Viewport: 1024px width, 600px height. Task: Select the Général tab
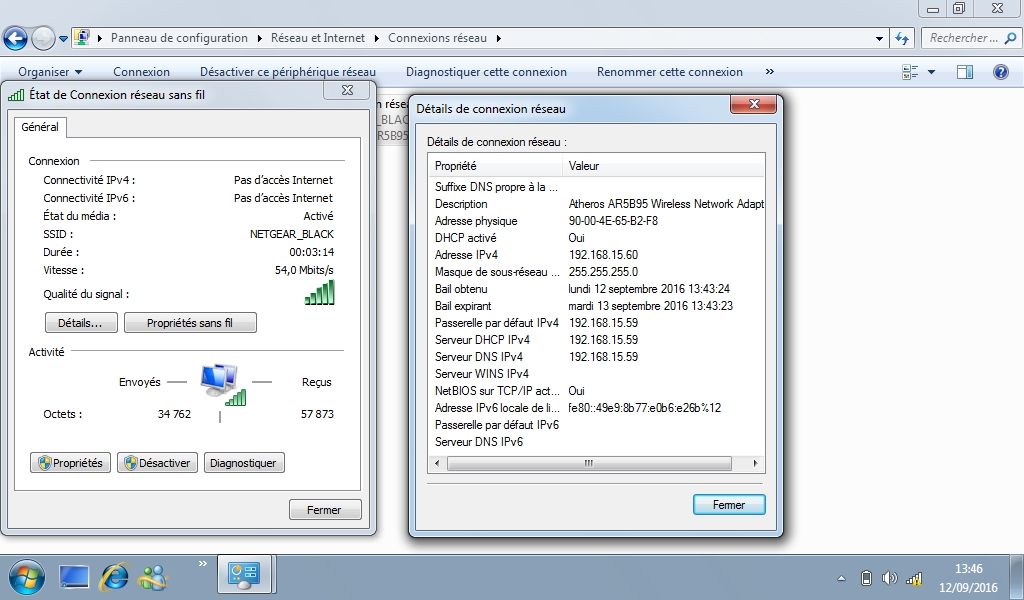[x=40, y=127]
